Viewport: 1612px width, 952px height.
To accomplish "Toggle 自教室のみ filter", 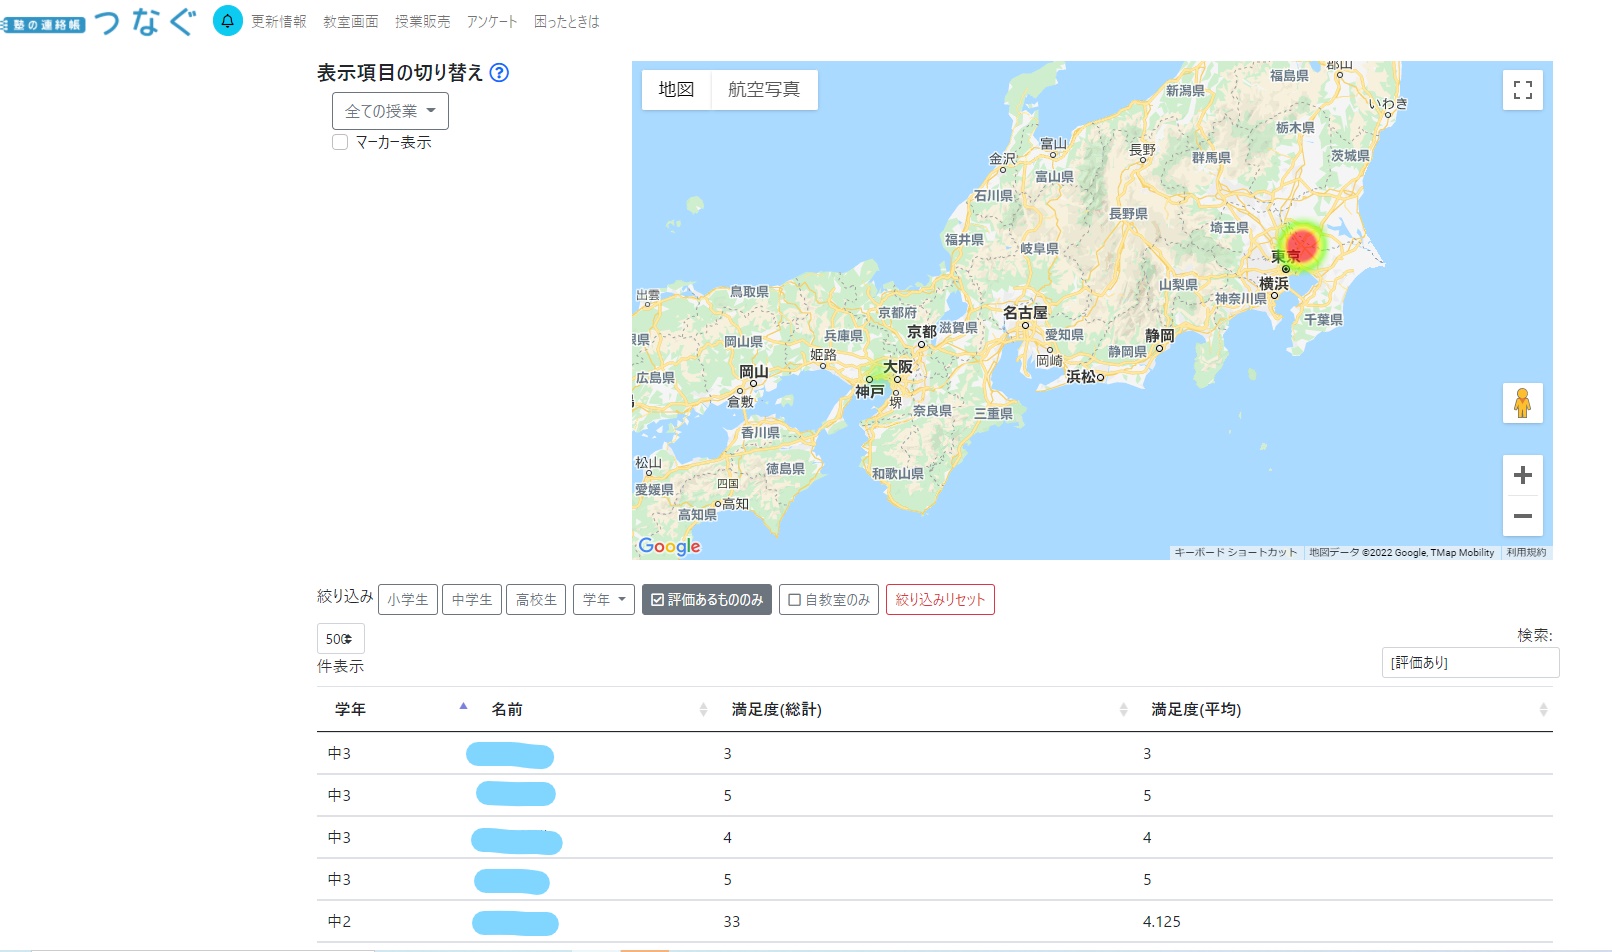I will pyautogui.click(x=829, y=600).
